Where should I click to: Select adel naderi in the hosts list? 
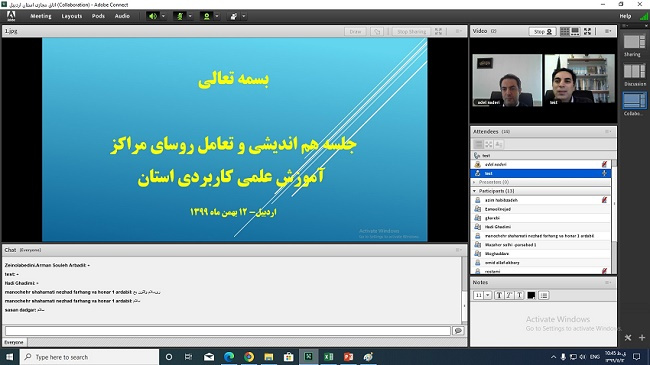(x=541, y=164)
